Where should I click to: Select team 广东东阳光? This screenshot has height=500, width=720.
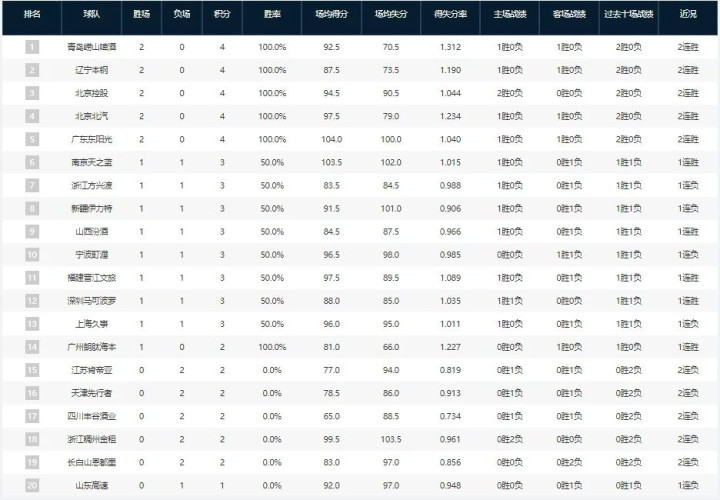click(x=94, y=139)
